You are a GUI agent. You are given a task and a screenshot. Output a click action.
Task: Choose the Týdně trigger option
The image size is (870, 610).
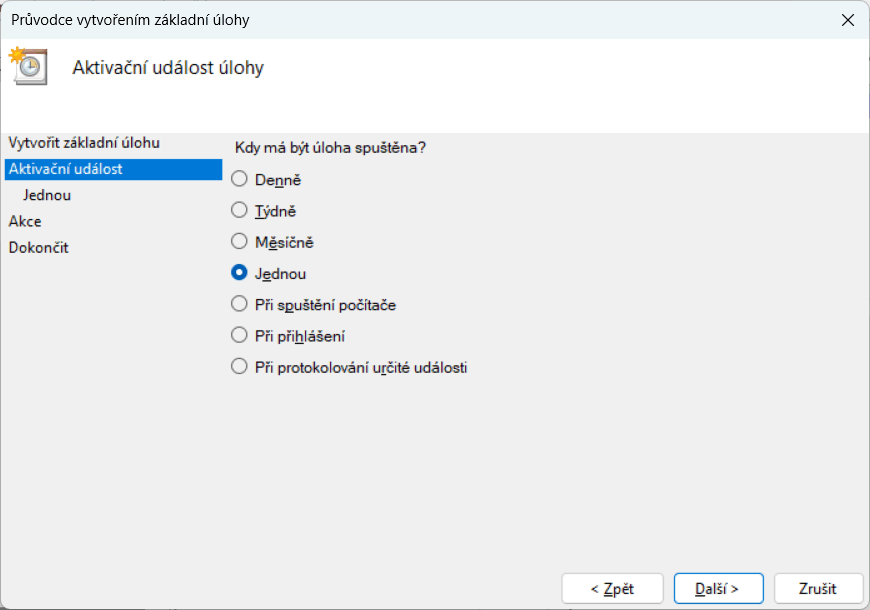pyautogui.click(x=239, y=211)
